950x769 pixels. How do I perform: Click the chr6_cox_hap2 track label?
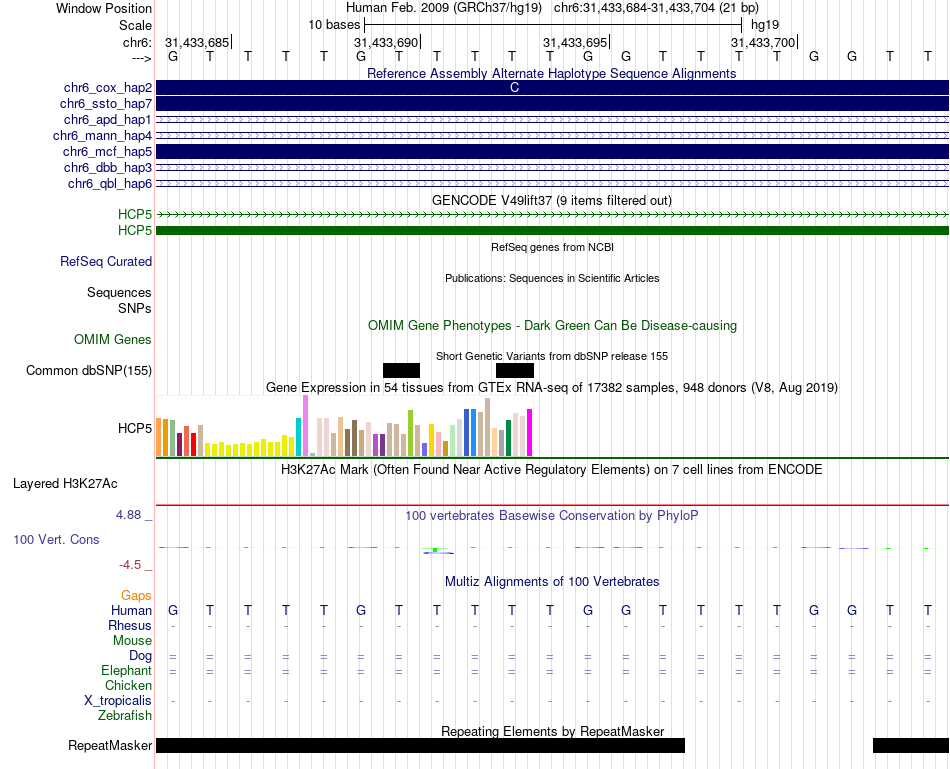(108, 88)
